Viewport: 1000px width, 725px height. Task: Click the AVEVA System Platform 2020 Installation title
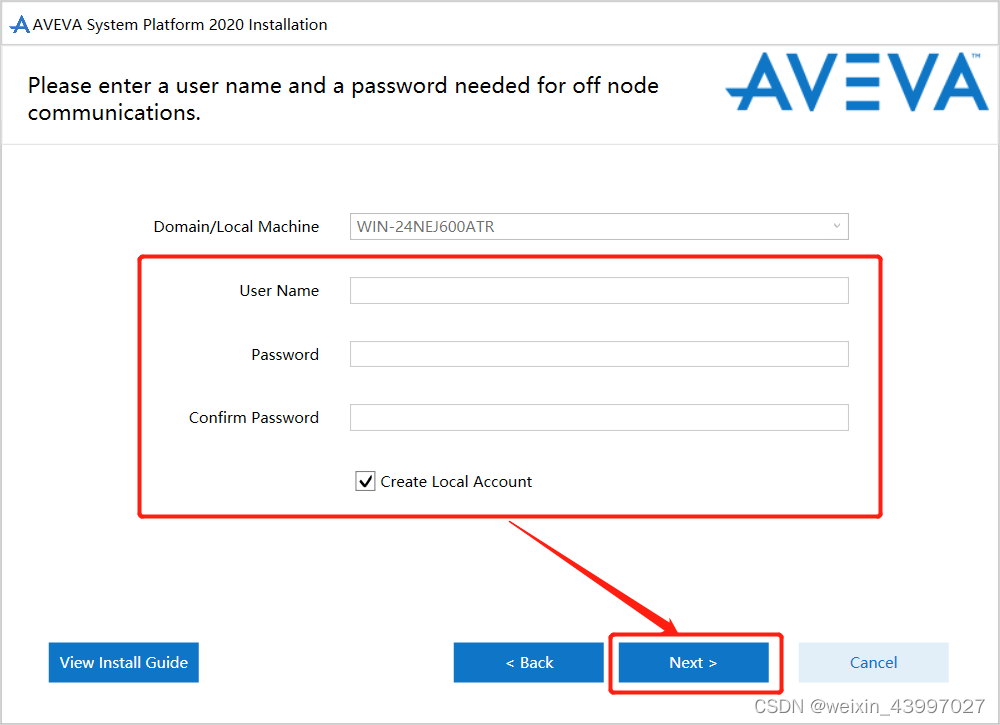180,25
